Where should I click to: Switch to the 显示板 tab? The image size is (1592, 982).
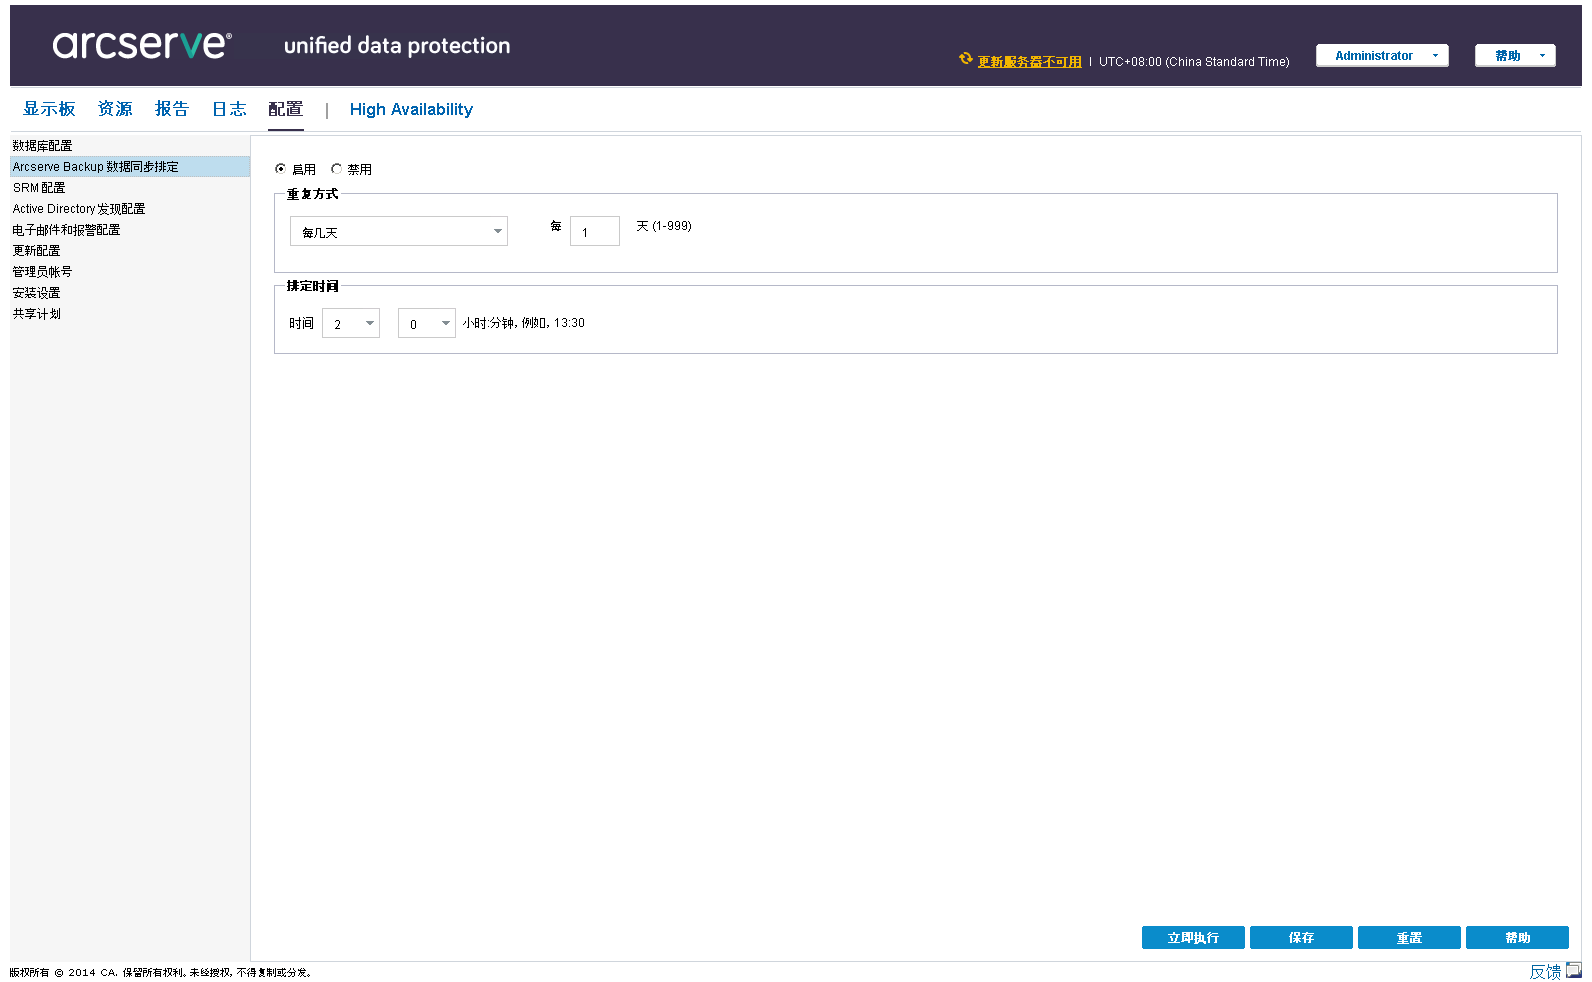pyautogui.click(x=49, y=109)
